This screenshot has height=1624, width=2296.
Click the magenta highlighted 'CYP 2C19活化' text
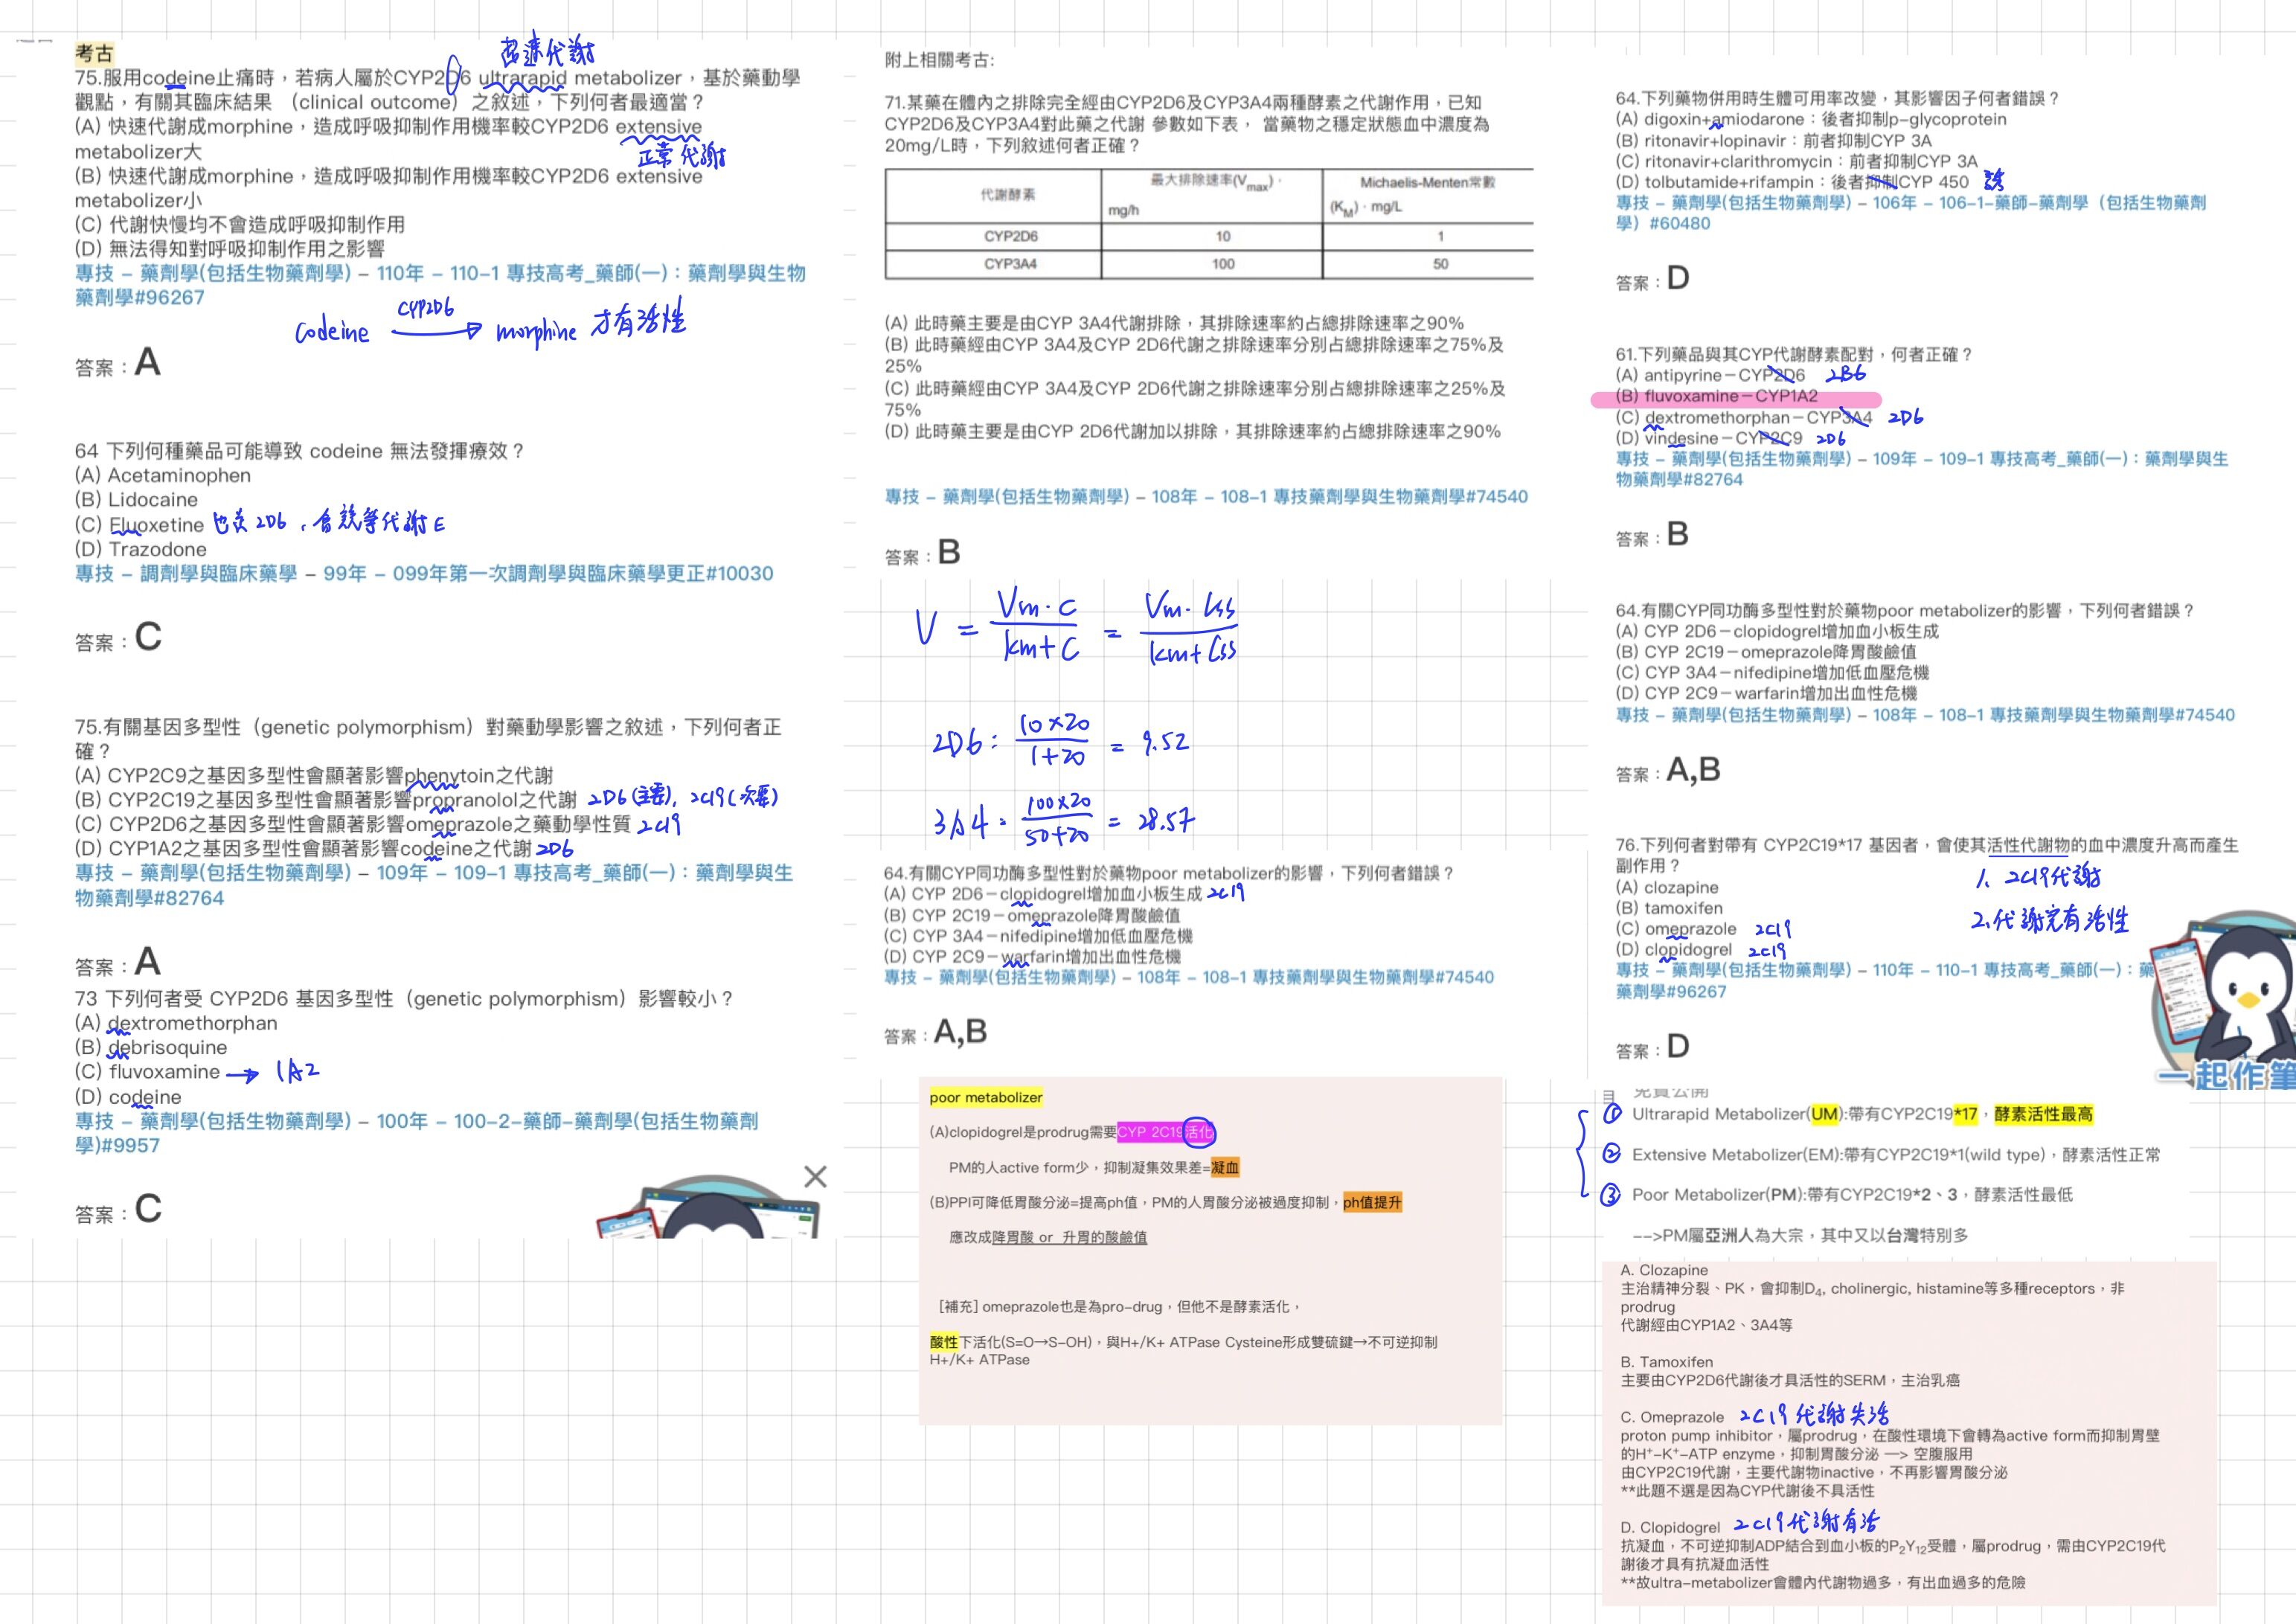(x=1165, y=1132)
